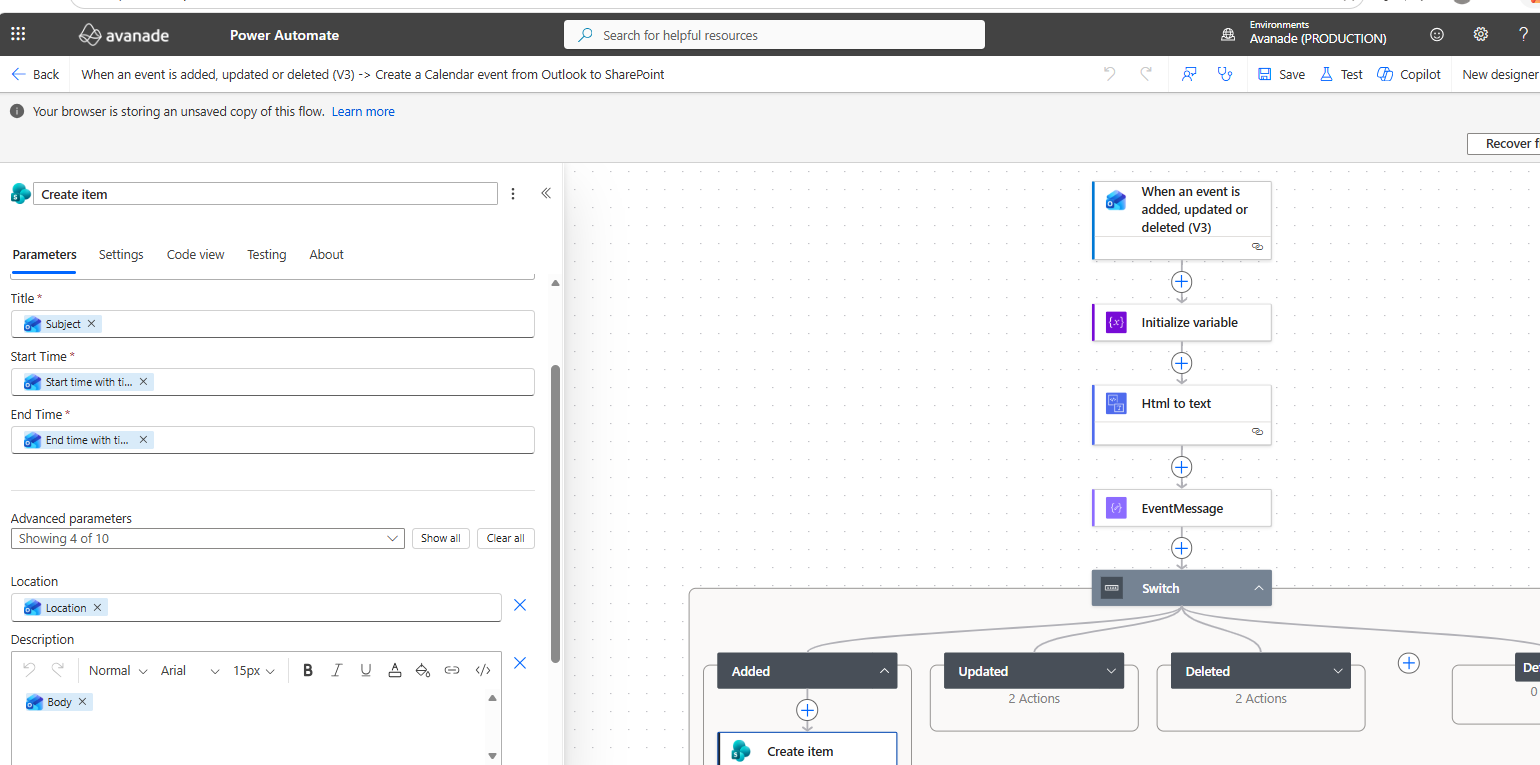1540x765 pixels.
Task: Open the settings gear in header
Action: pyautogui.click(x=1481, y=35)
